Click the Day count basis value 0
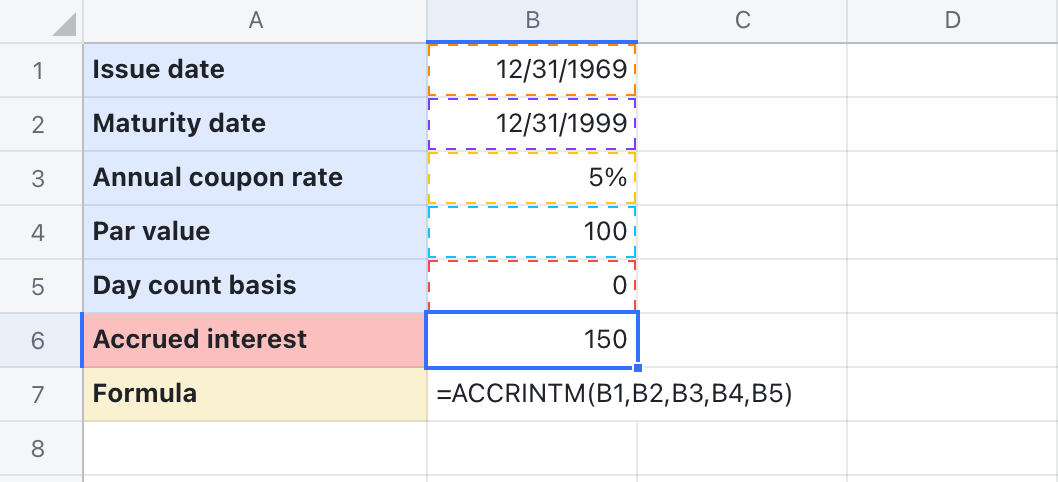 532,286
